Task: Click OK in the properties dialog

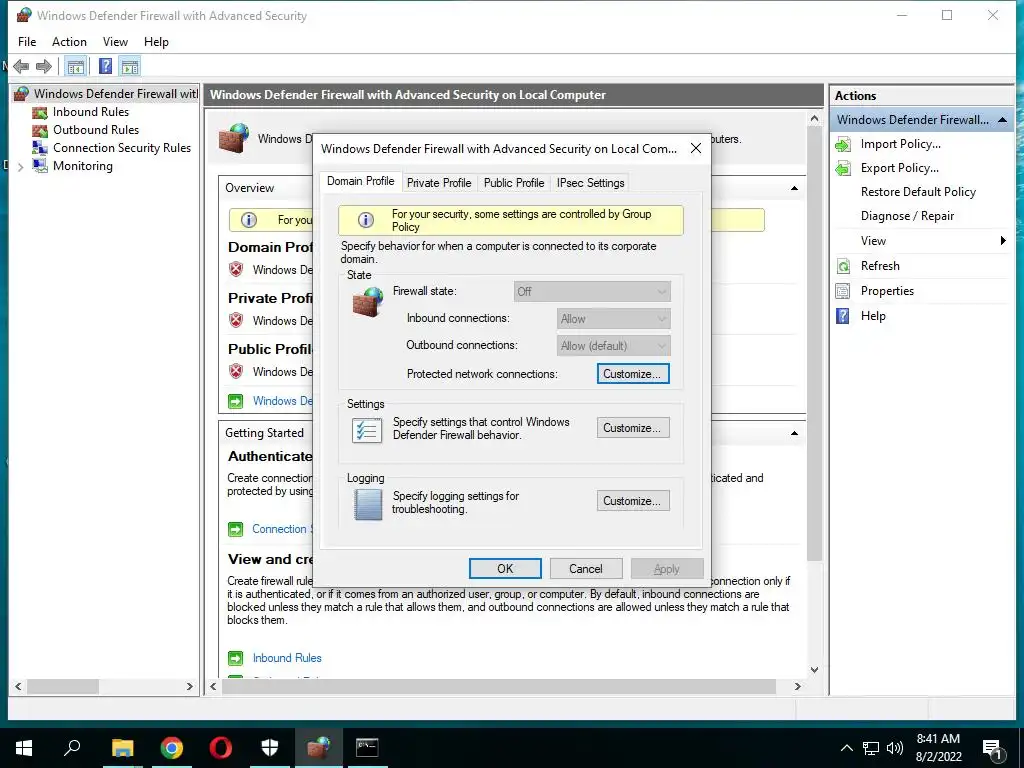Action: coord(505,569)
